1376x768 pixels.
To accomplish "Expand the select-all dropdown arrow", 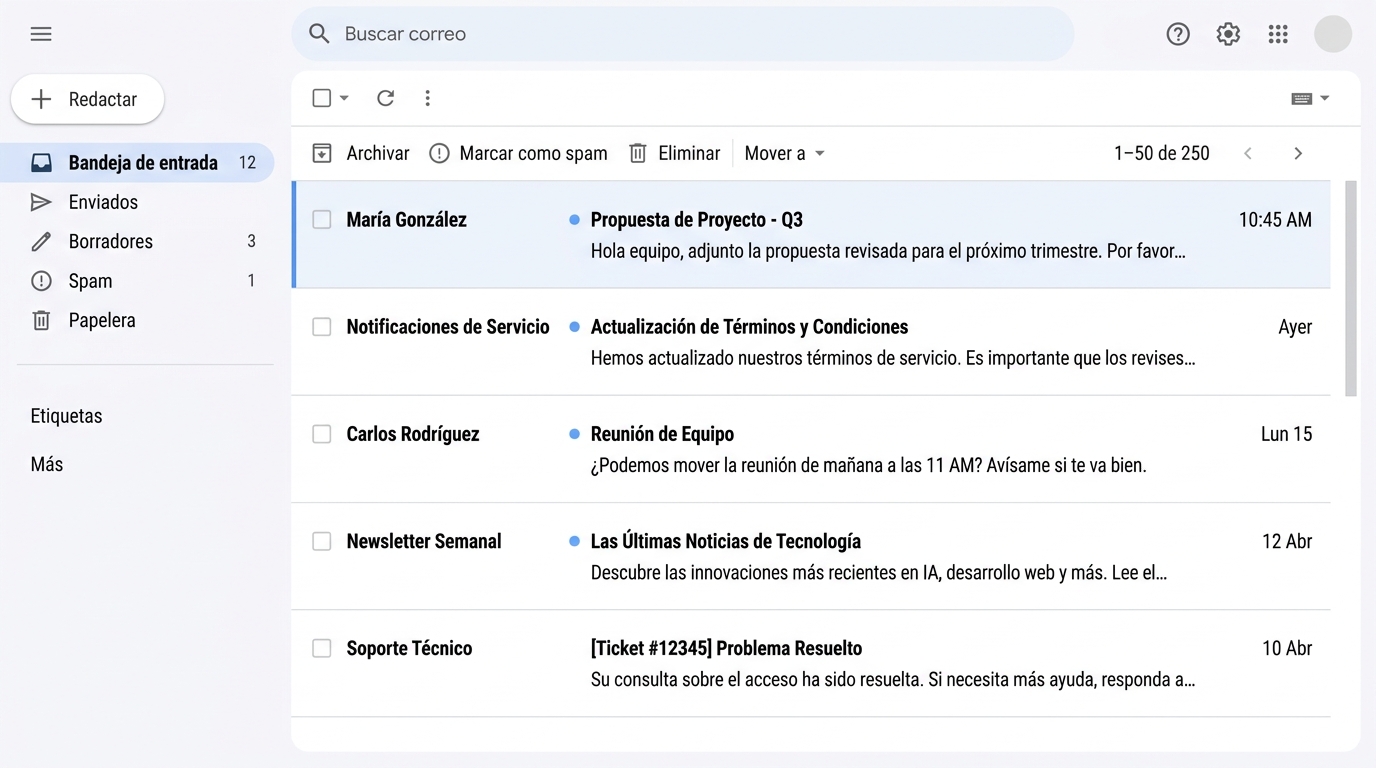I will tap(344, 98).
